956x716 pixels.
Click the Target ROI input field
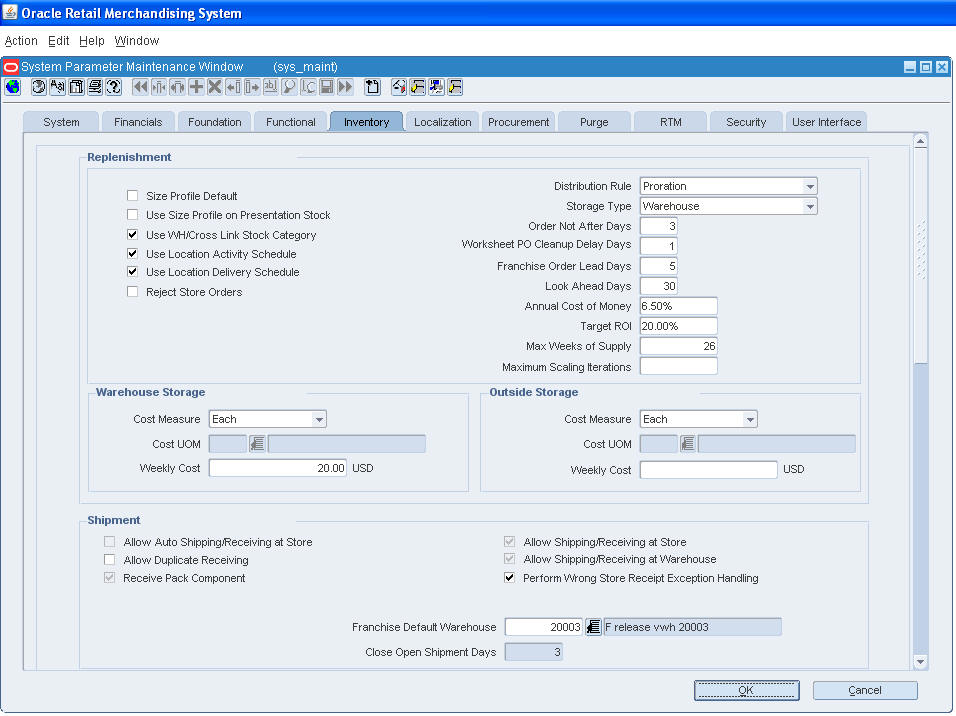click(678, 326)
